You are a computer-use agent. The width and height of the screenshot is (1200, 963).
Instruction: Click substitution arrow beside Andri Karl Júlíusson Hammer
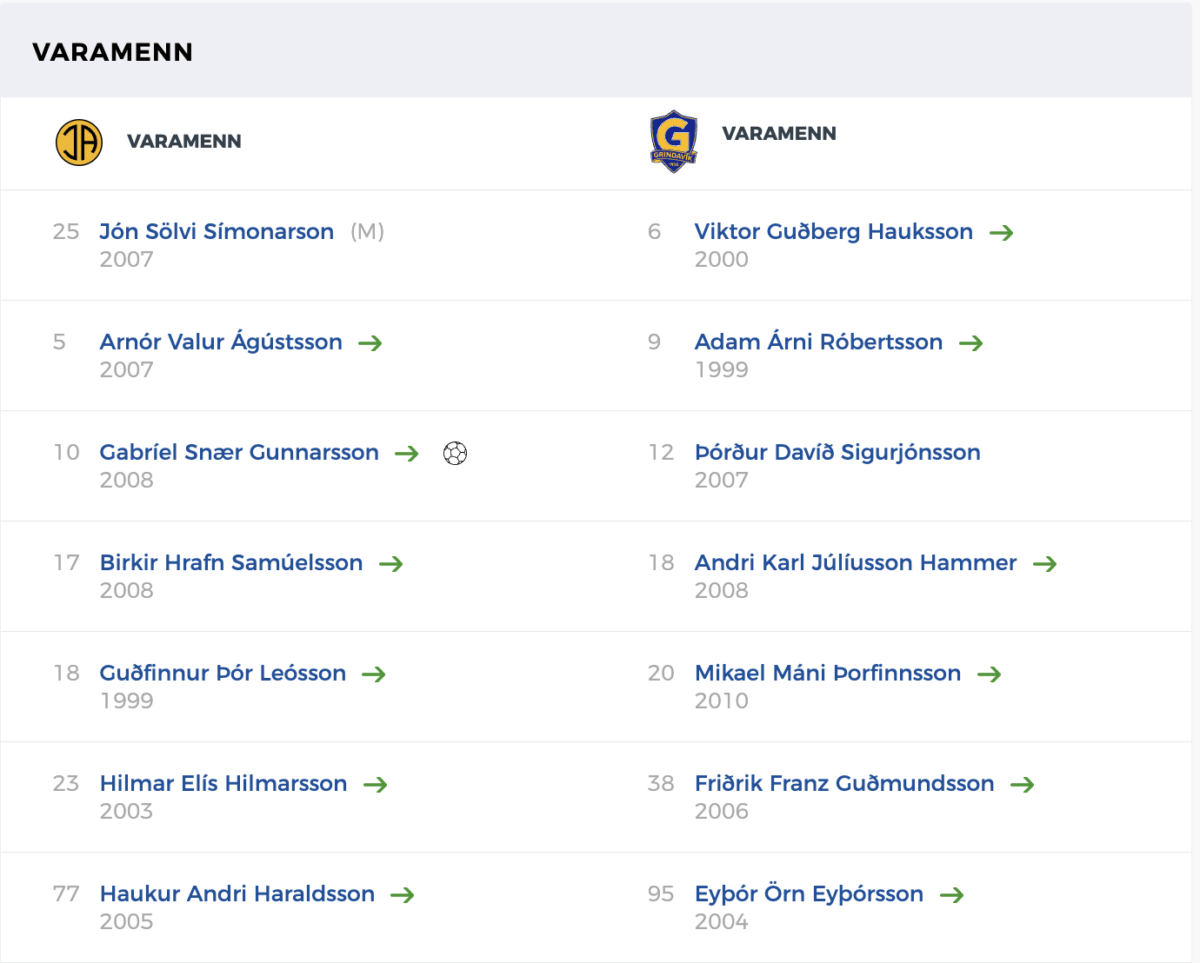coord(1045,564)
